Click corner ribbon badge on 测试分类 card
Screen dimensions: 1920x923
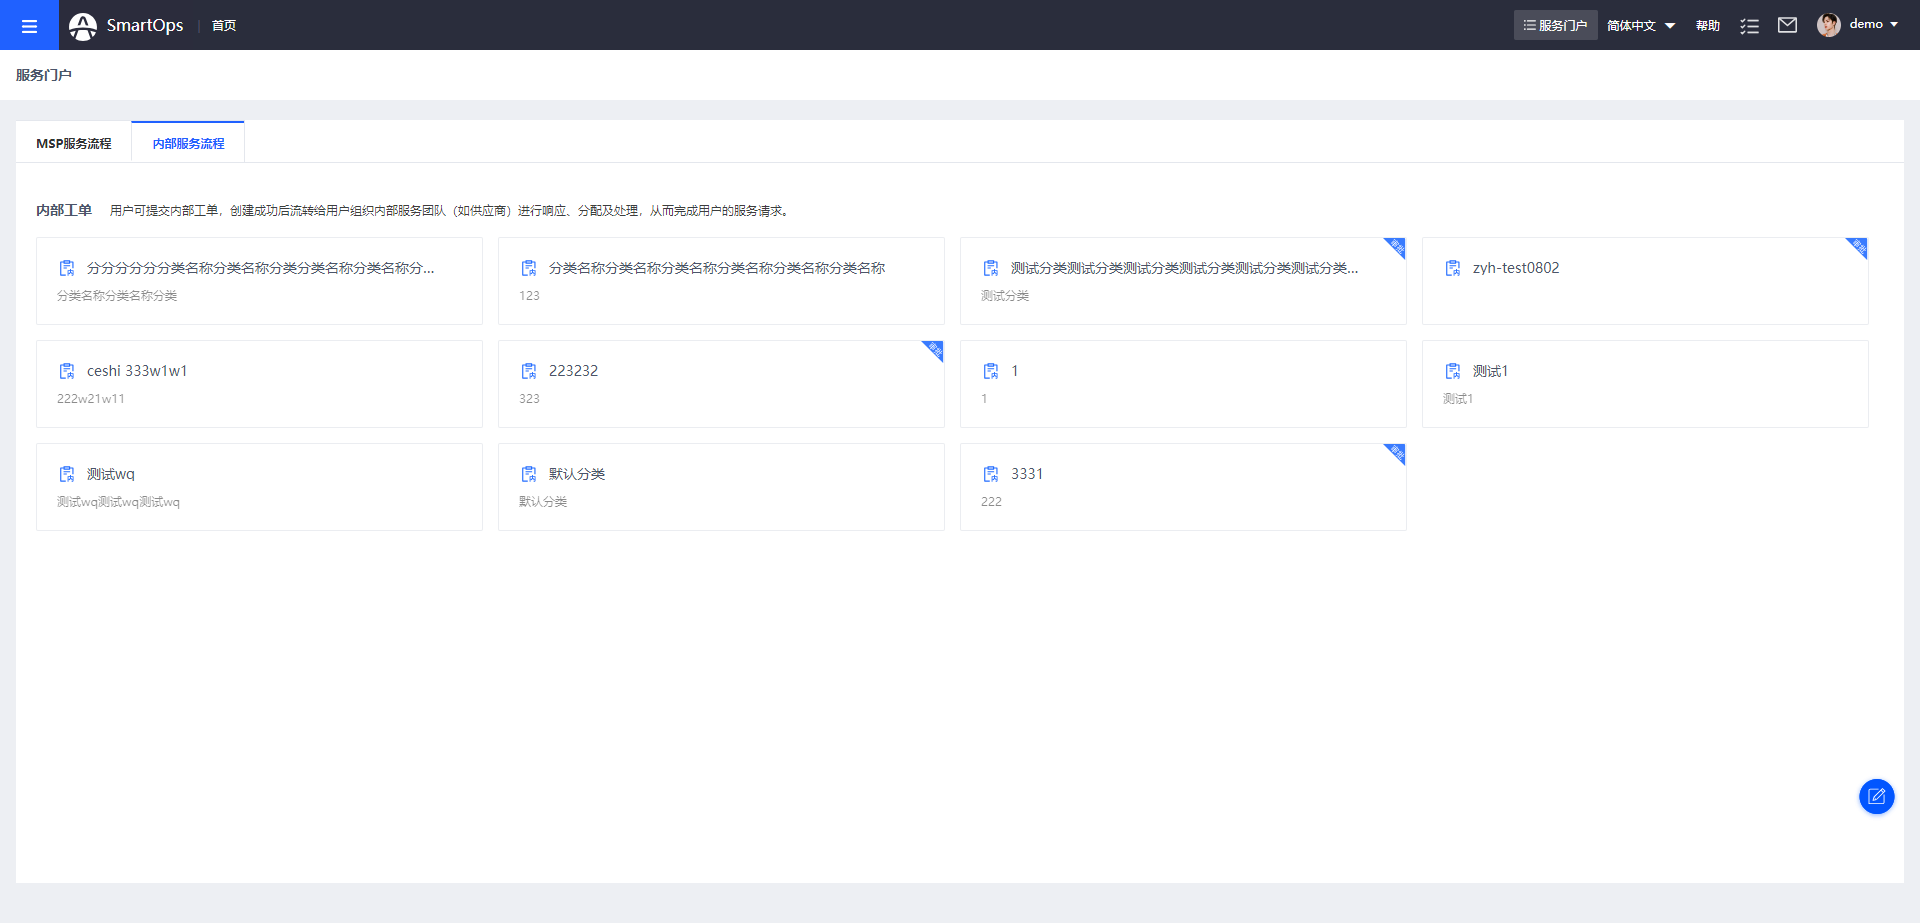(x=1397, y=246)
